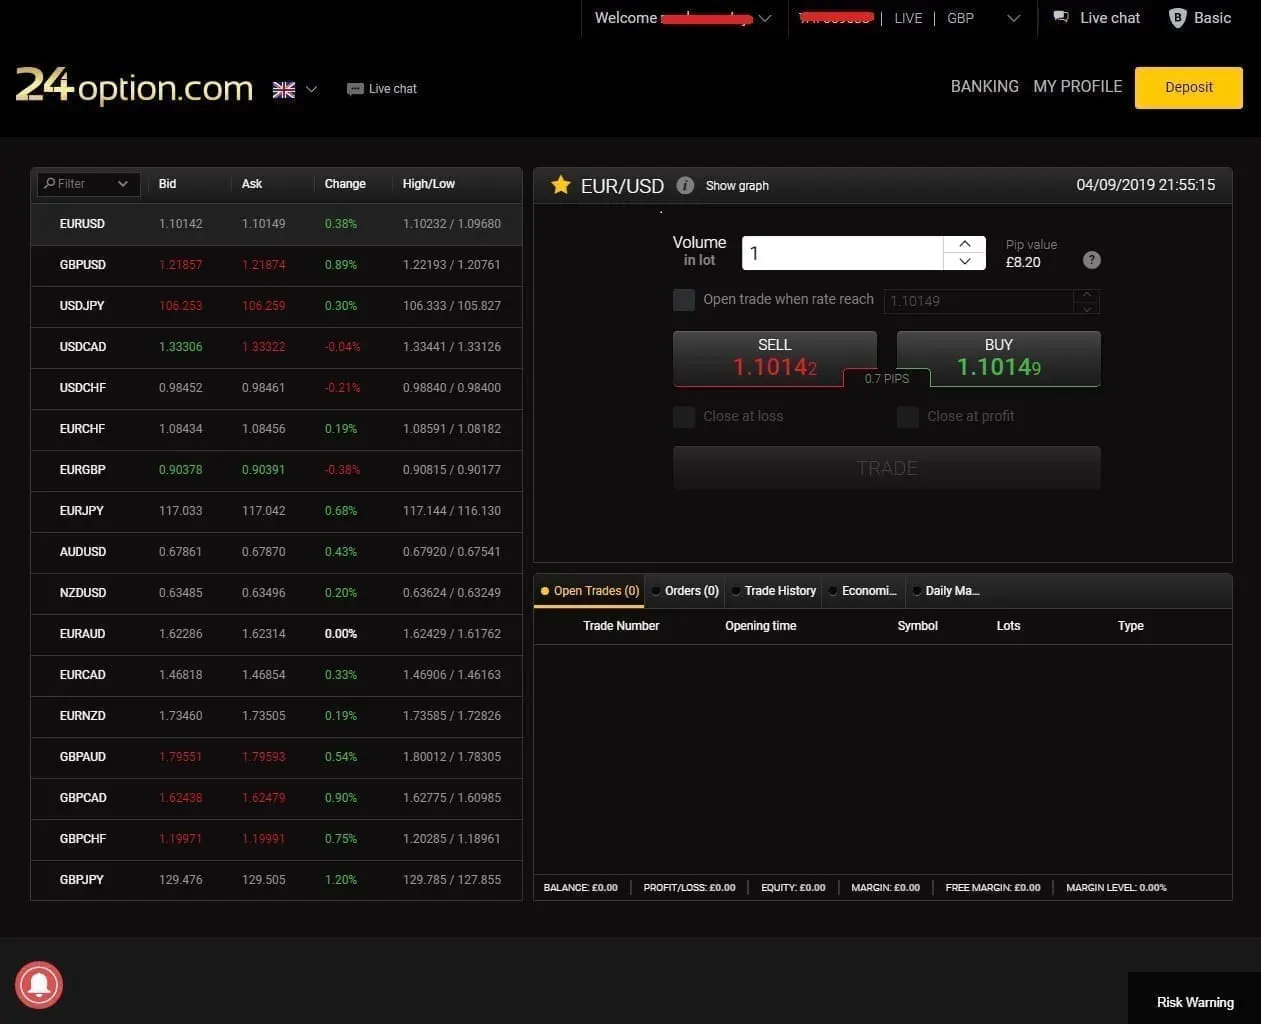This screenshot has width=1261, height=1024.
Task: Click the Trade Number column header
Action: [x=621, y=626]
